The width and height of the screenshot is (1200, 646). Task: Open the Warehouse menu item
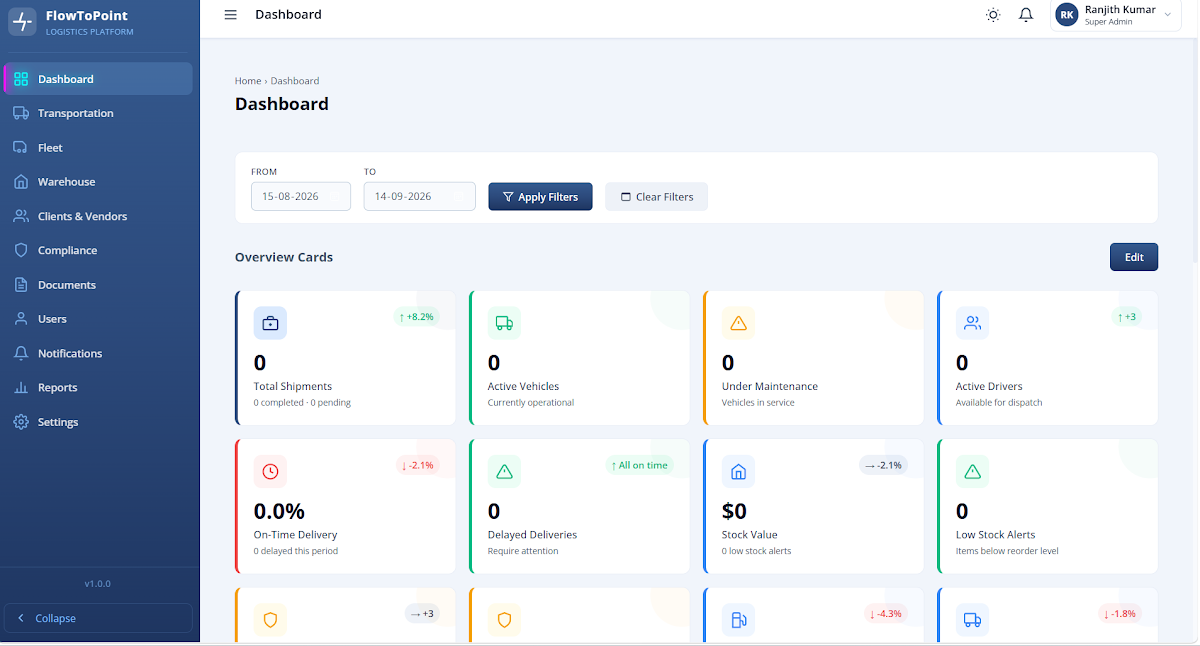(x=98, y=182)
